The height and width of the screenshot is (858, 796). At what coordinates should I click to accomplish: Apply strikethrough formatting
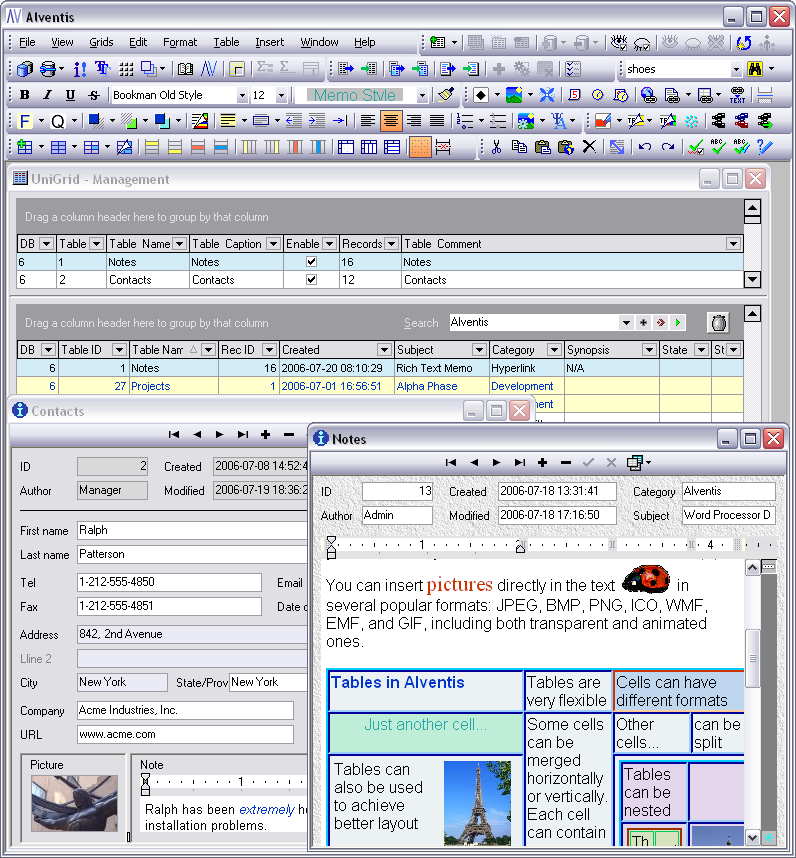coord(93,95)
